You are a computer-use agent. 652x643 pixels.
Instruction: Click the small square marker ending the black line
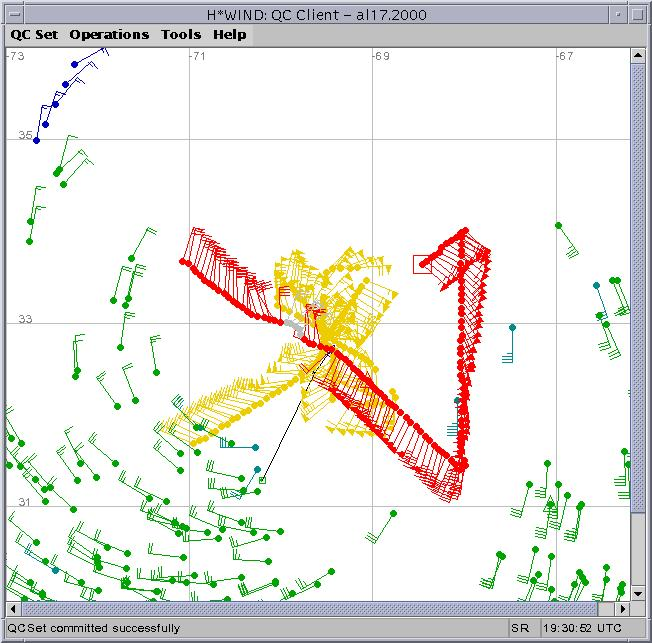coord(262,481)
